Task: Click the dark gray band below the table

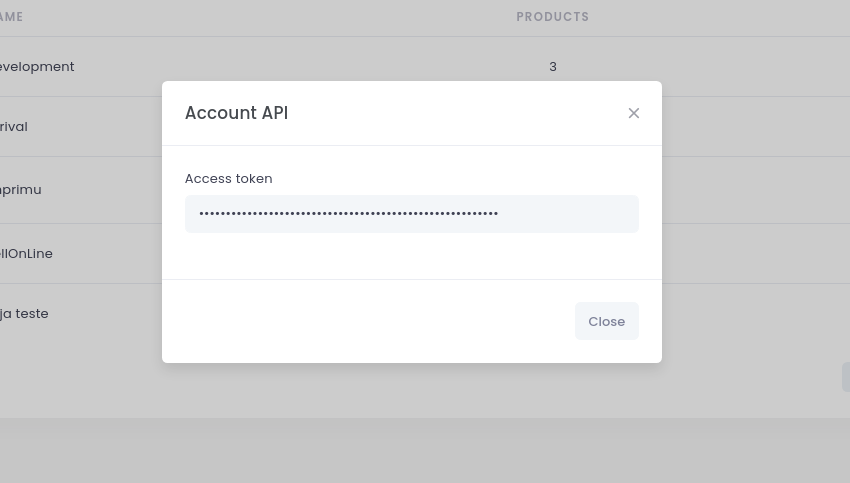Action: point(425,450)
